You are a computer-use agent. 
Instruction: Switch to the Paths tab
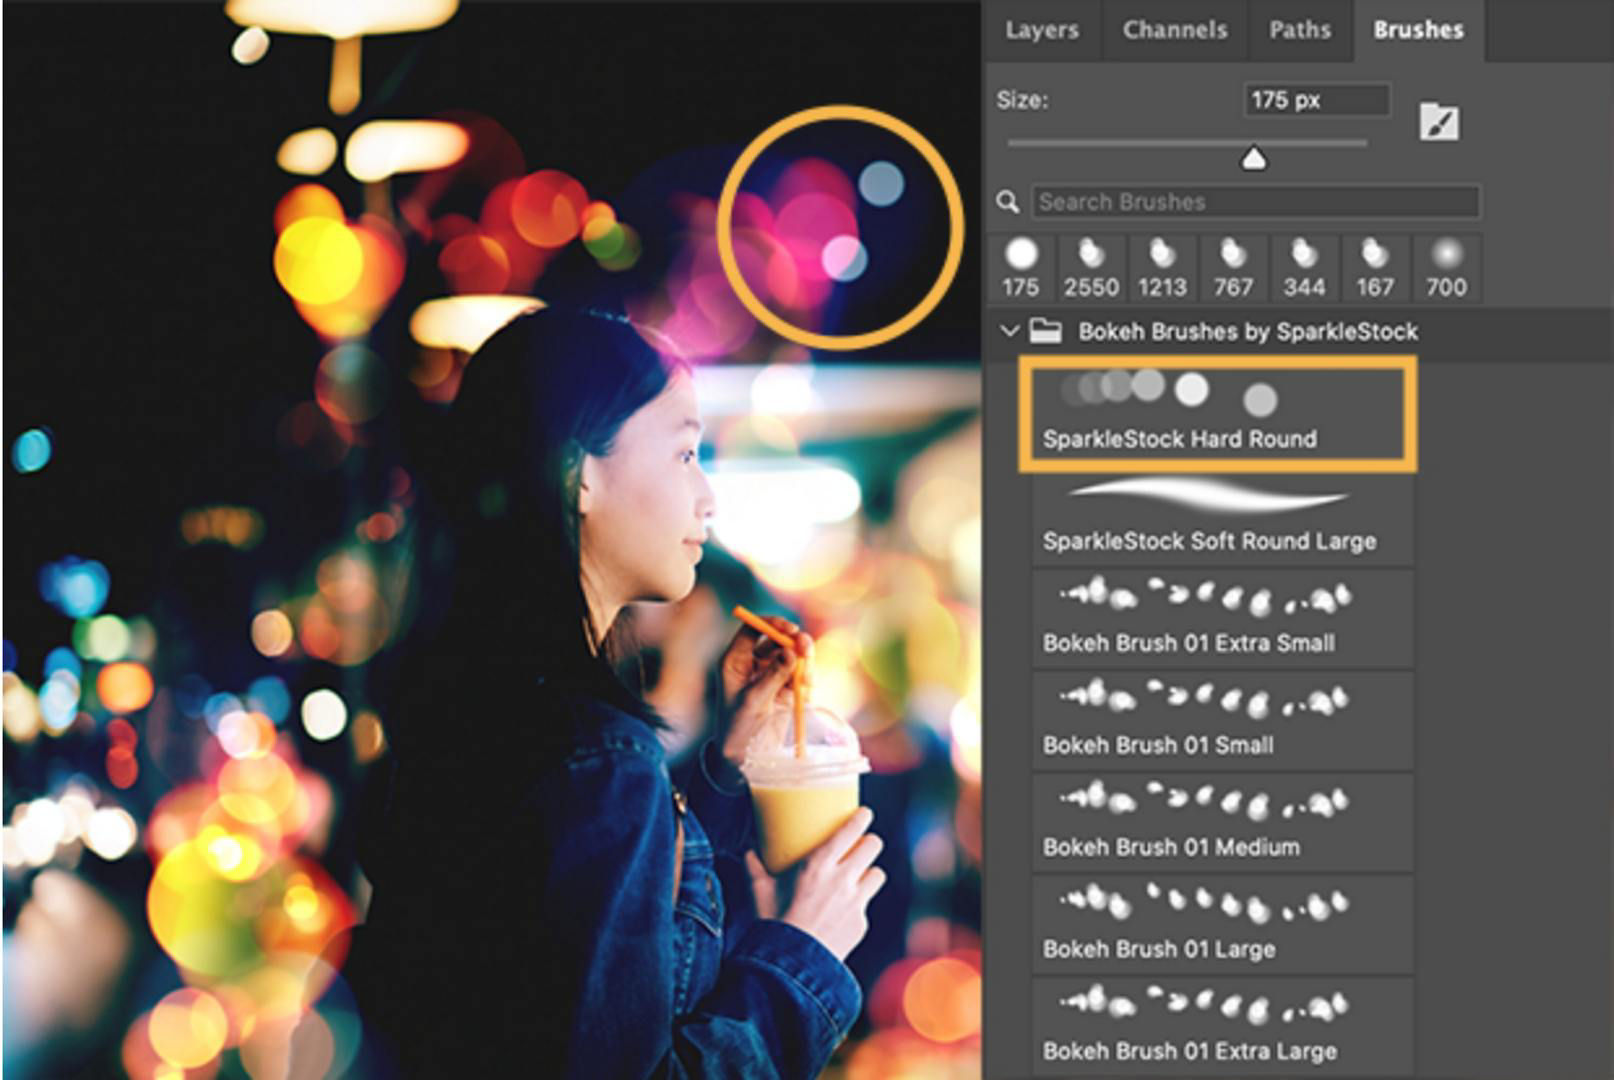[x=1302, y=30]
